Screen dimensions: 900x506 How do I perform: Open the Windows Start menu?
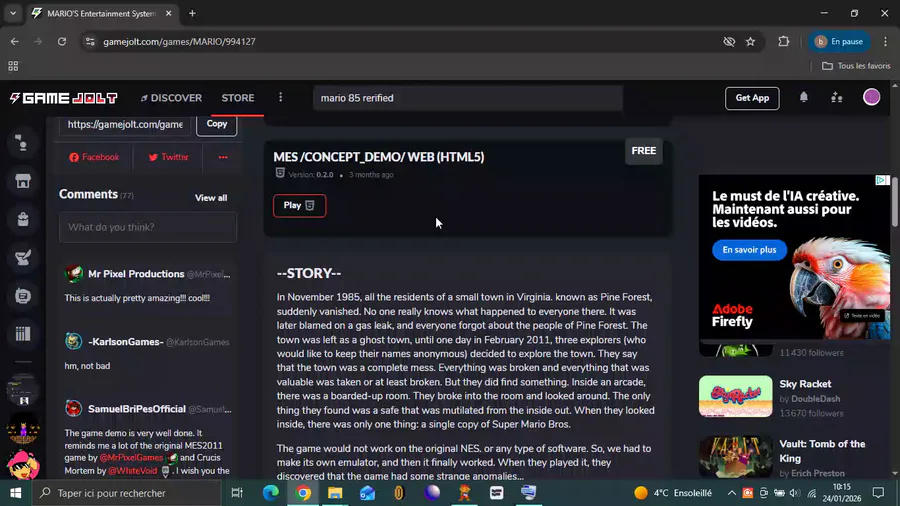[15, 493]
